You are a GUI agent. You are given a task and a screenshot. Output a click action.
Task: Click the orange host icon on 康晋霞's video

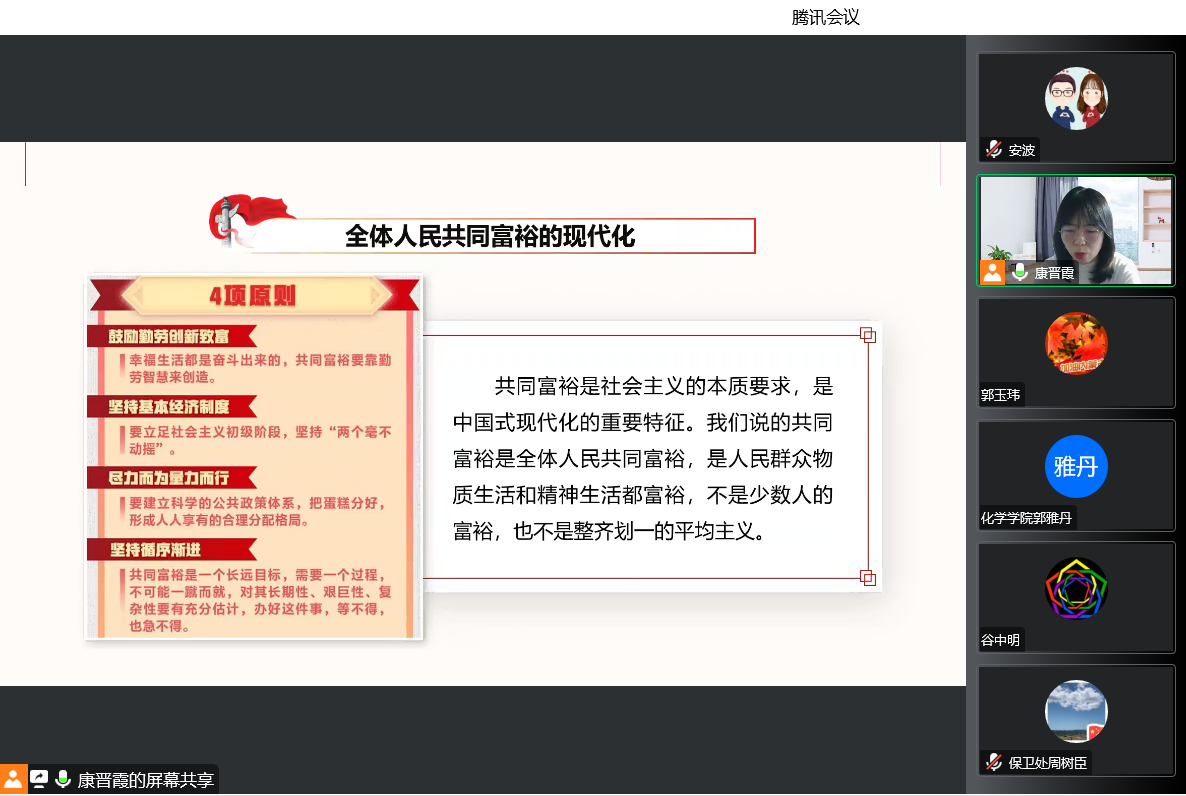tap(992, 272)
